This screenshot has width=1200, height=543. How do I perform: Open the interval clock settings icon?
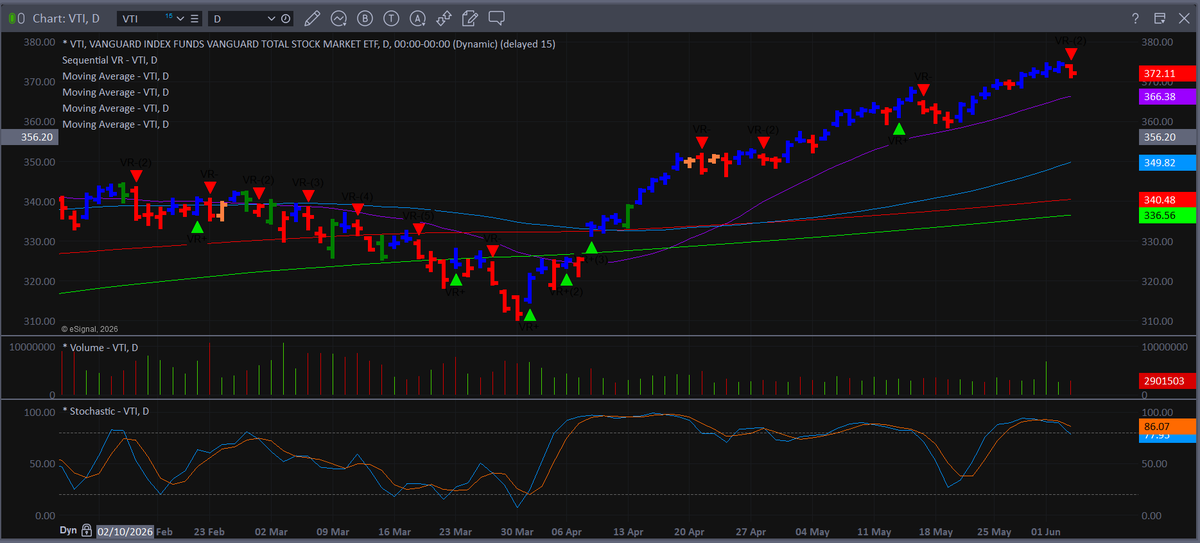point(287,18)
